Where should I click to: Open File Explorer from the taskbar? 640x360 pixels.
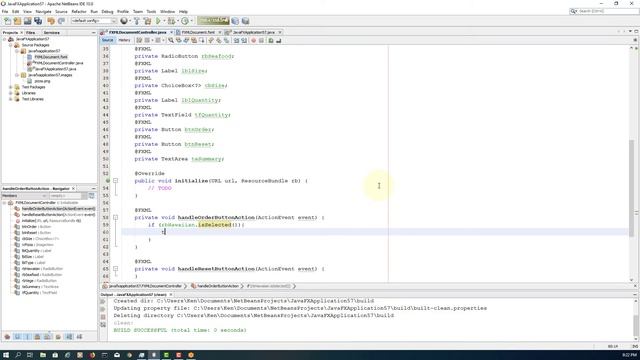[x=42, y=355]
